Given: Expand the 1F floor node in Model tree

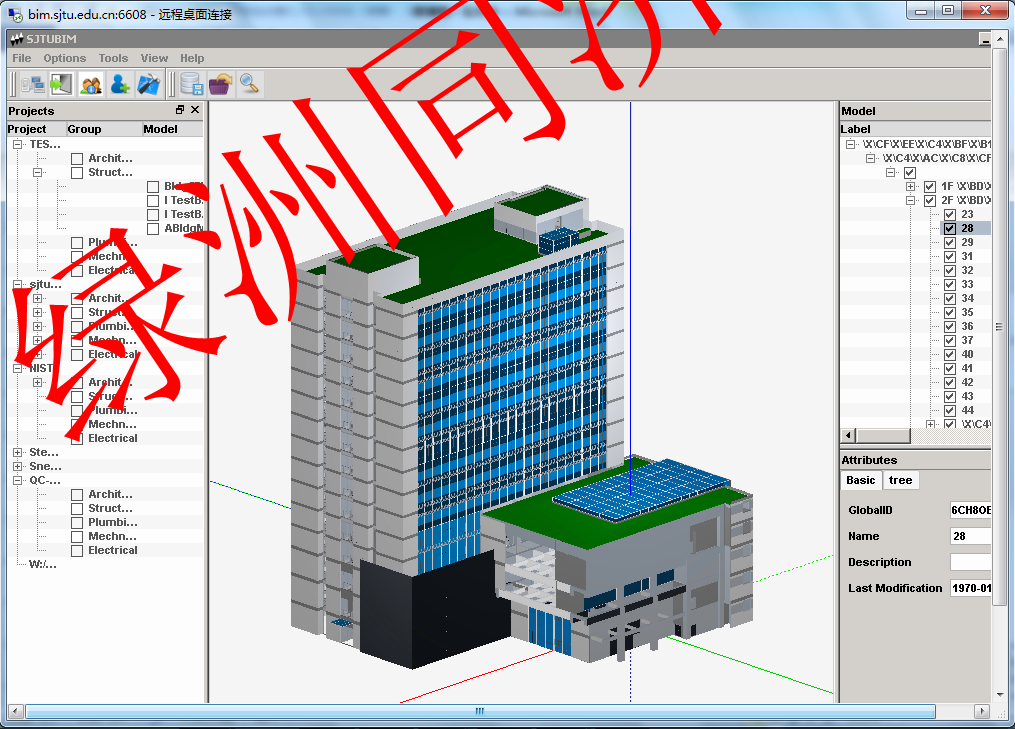Looking at the screenshot, I should [911, 187].
